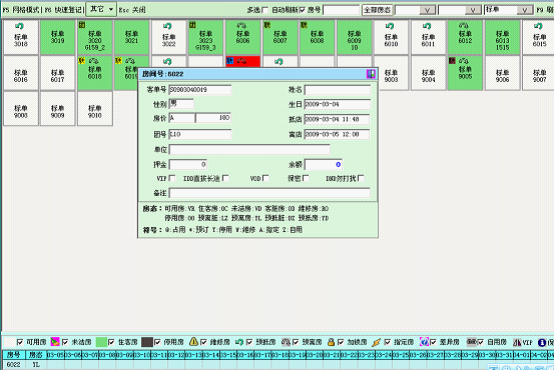Open the 其它 dropdown menu

(101, 9)
